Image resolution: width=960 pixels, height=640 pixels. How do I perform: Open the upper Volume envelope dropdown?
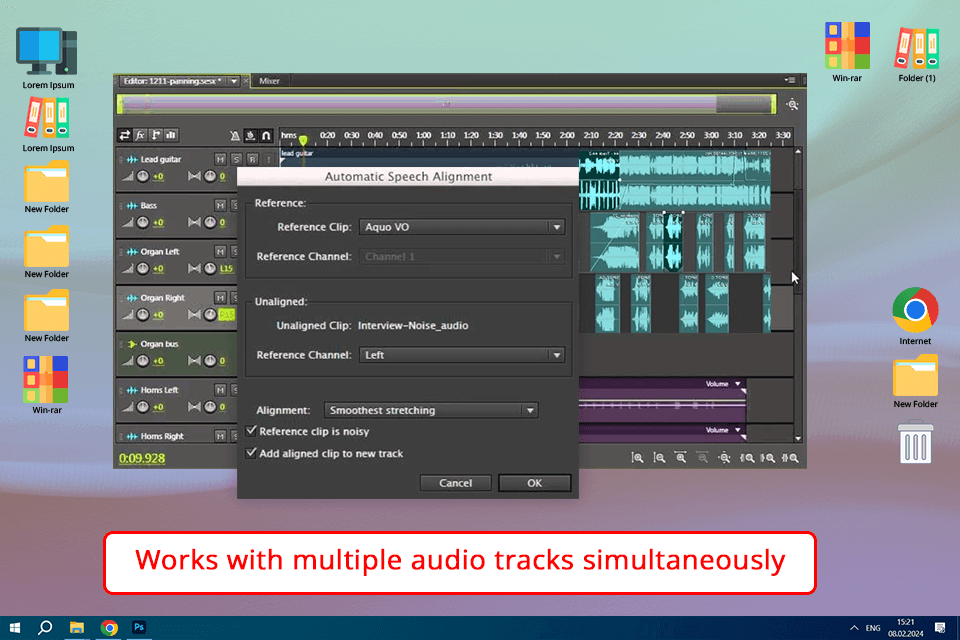(738, 384)
